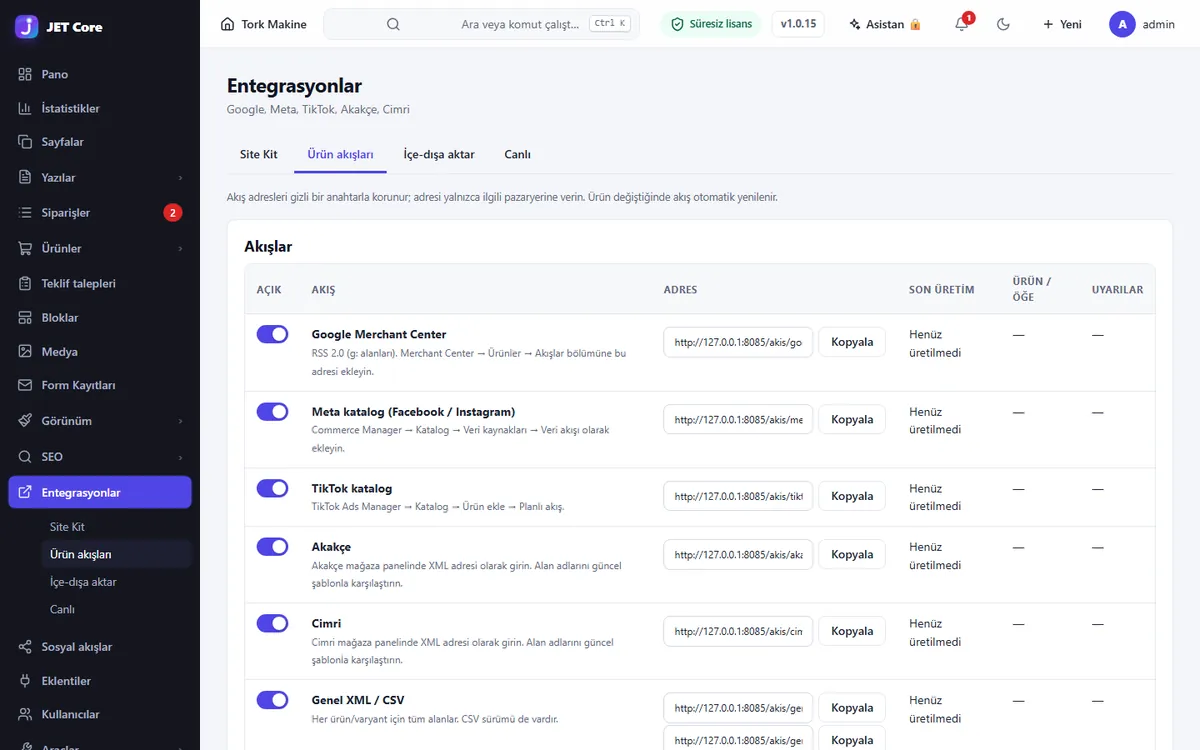Image resolution: width=1200 pixels, height=750 pixels.
Task: Toggle the TikTok katalog feed switch
Action: click(272, 488)
